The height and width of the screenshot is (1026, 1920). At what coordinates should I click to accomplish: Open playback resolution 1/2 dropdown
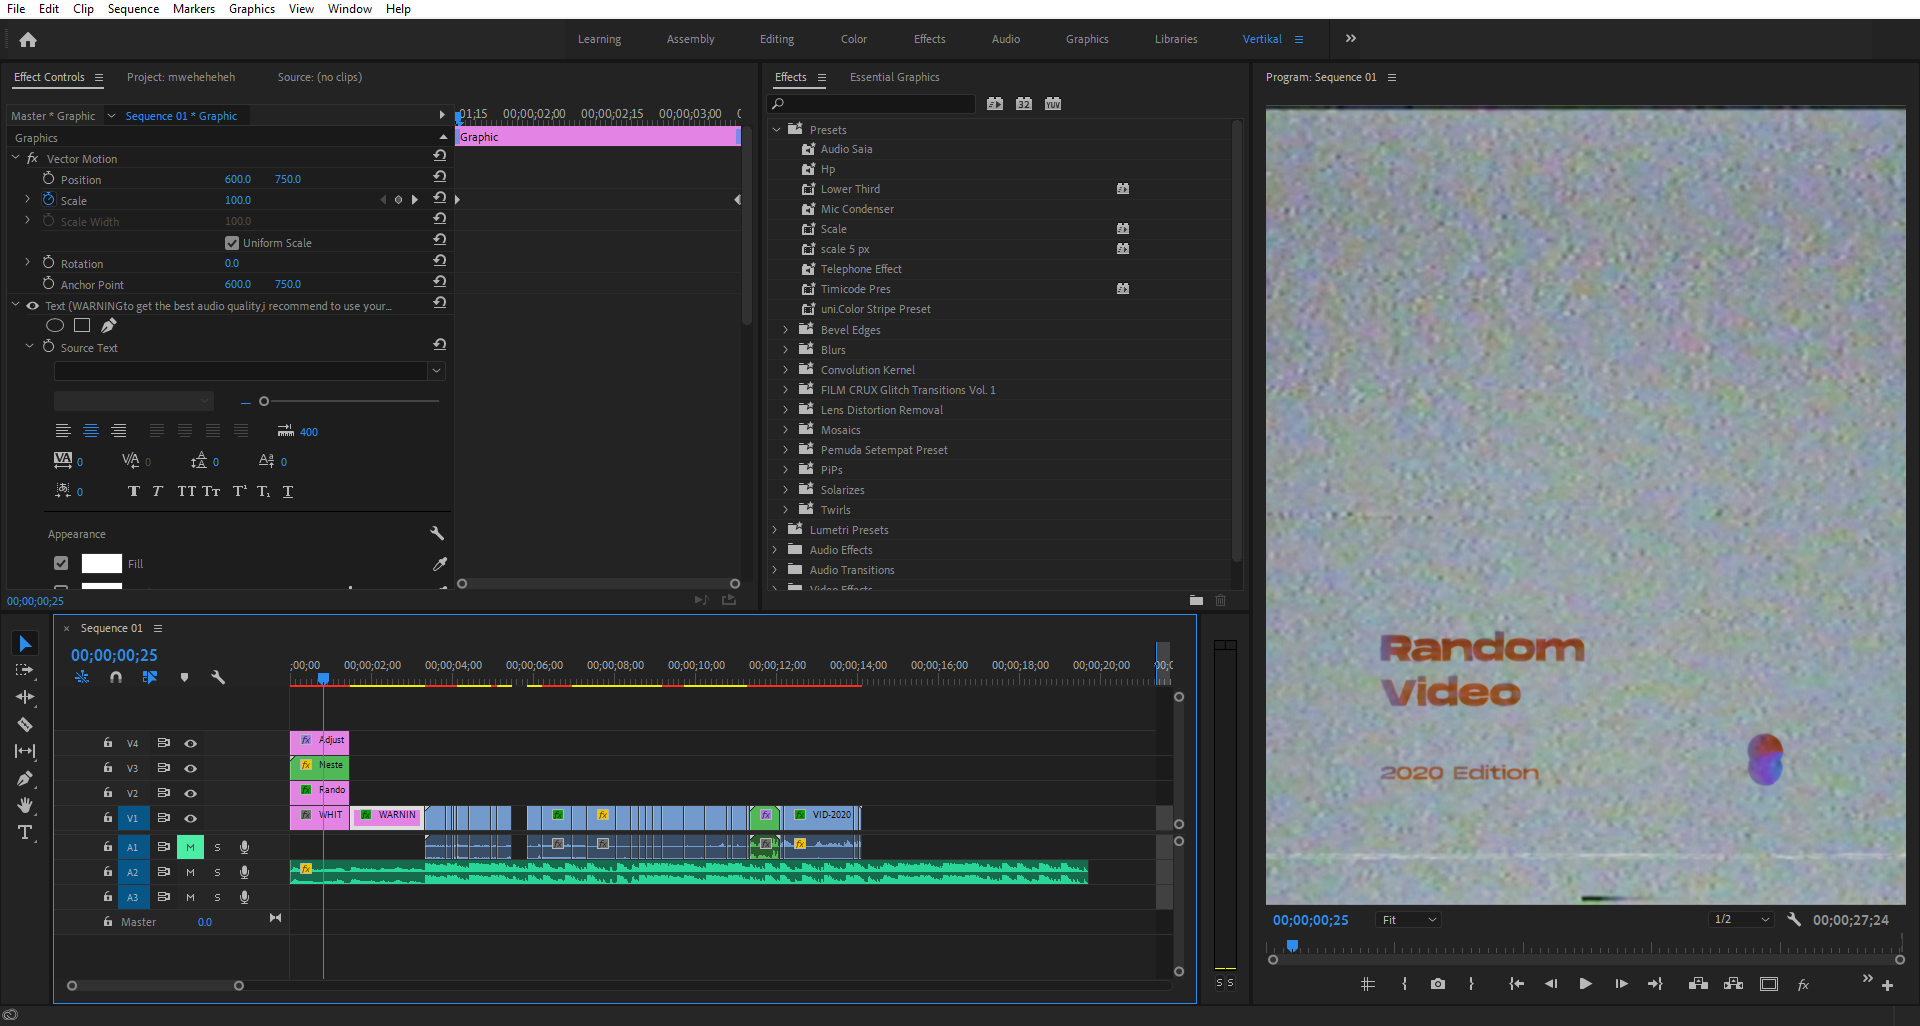[1741, 919]
